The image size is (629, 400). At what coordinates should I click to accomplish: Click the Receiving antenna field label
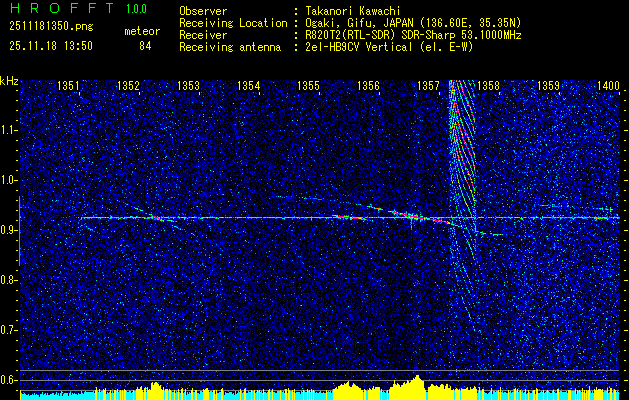click(x=230, y=47)
